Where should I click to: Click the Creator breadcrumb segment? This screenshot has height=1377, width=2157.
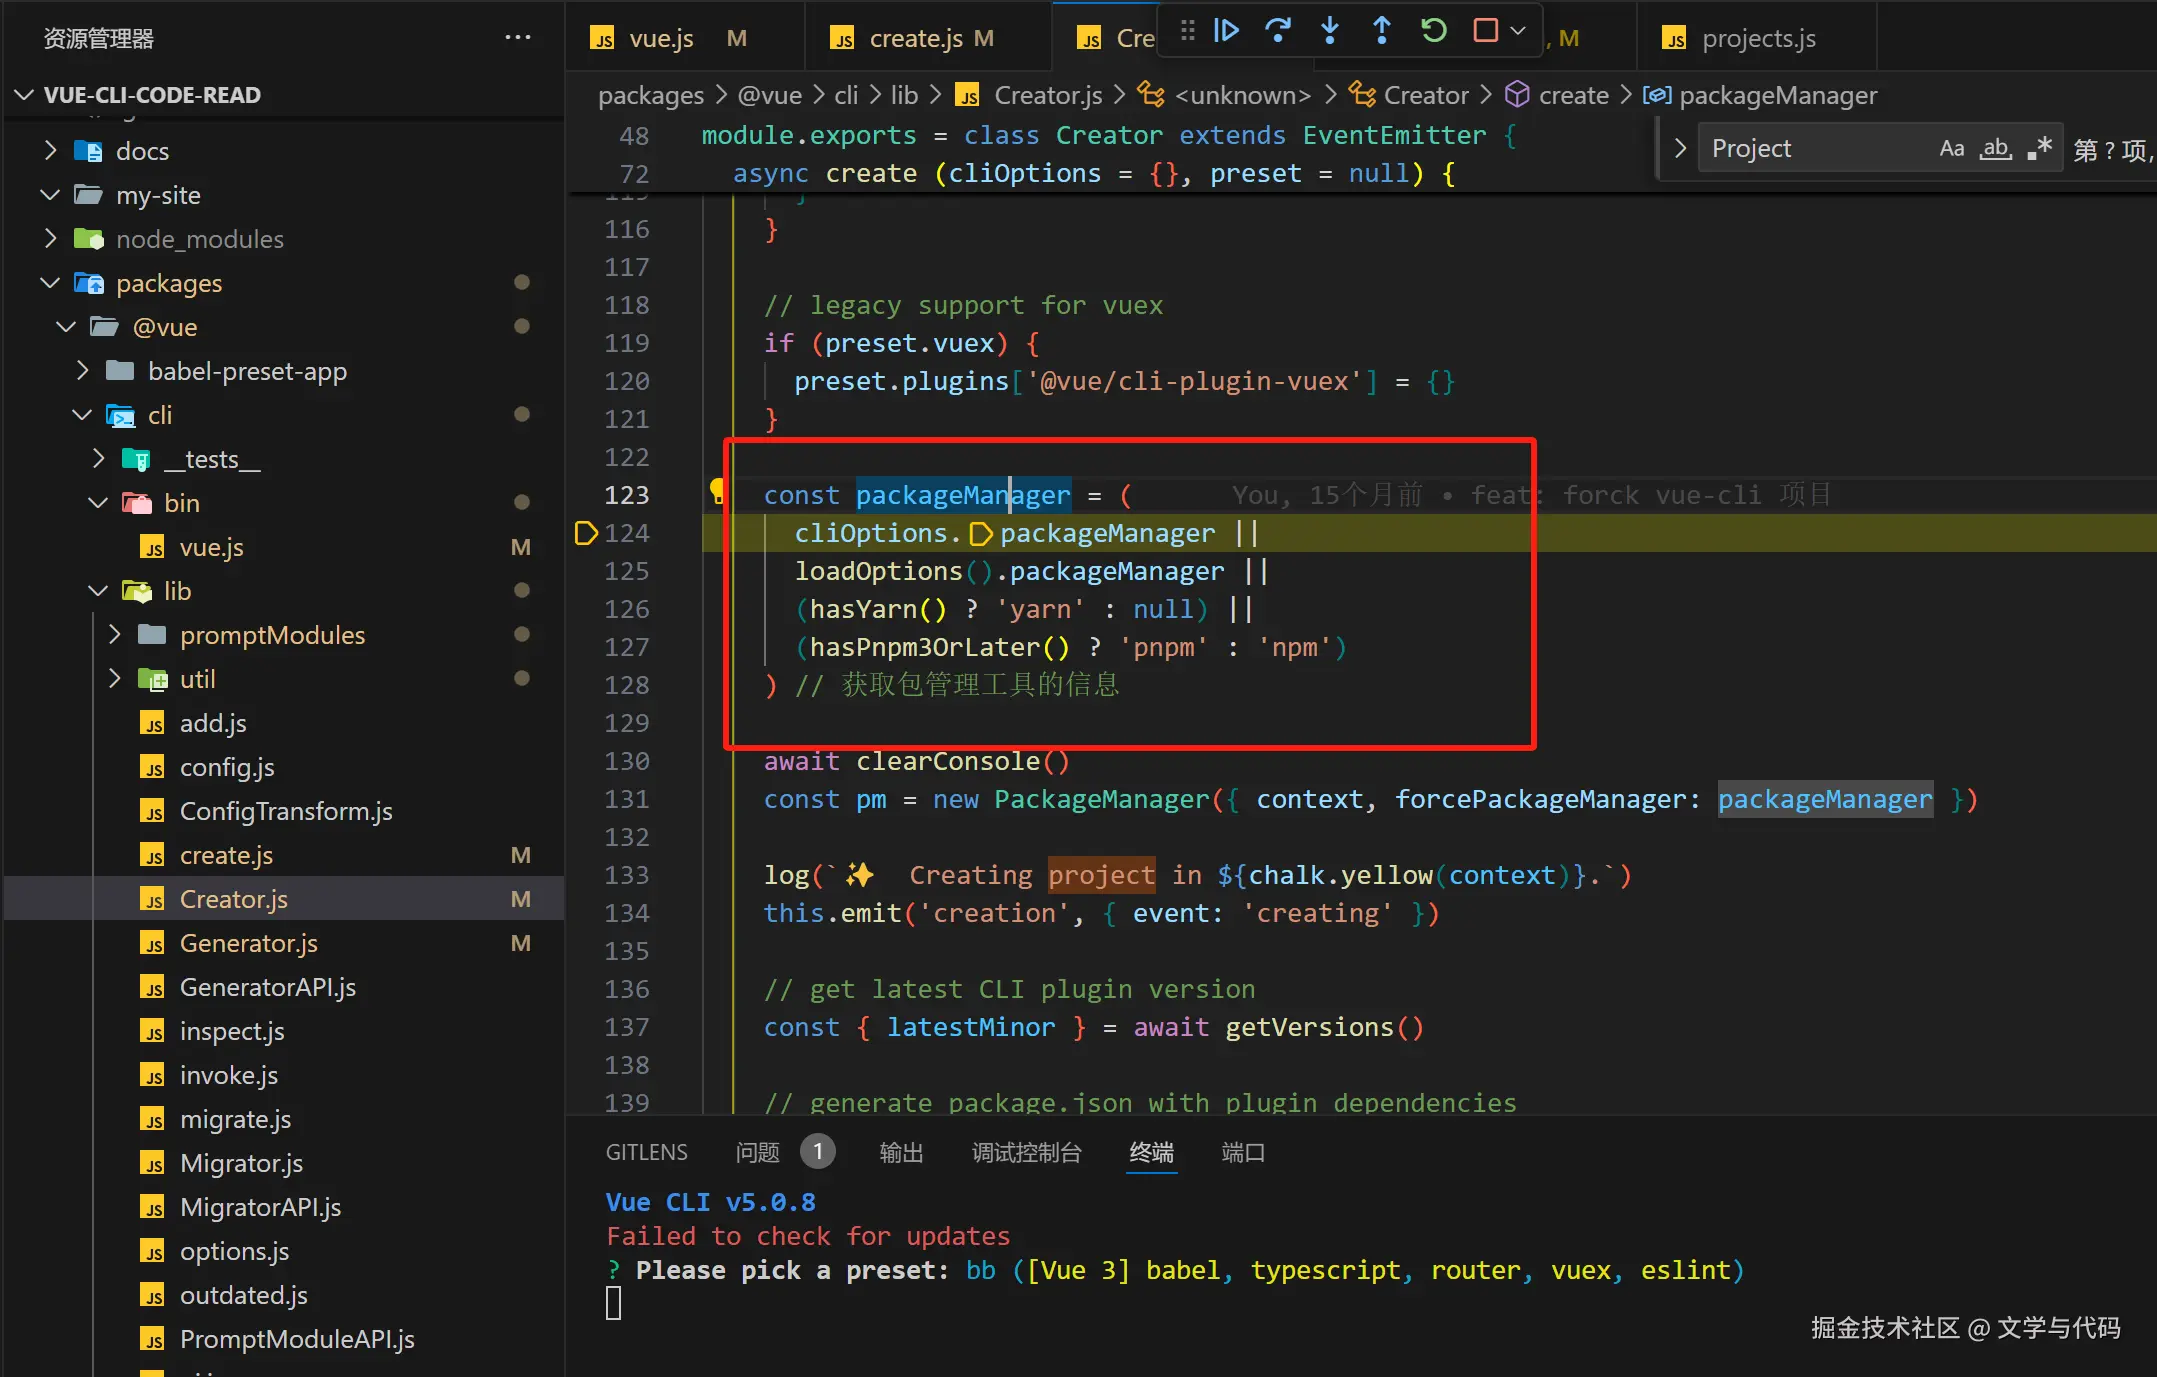coord(1425,95)
